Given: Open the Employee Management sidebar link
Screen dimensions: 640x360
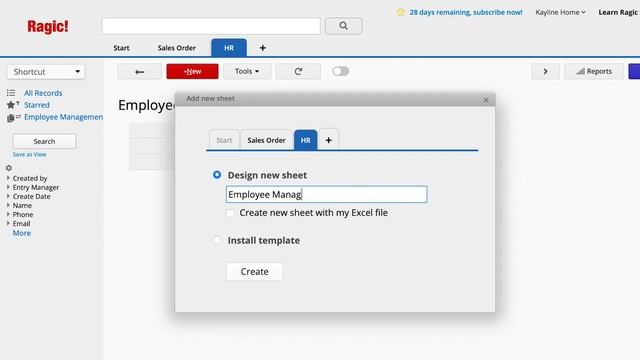Looking at the screenshot, I should (x=63, y=117).
